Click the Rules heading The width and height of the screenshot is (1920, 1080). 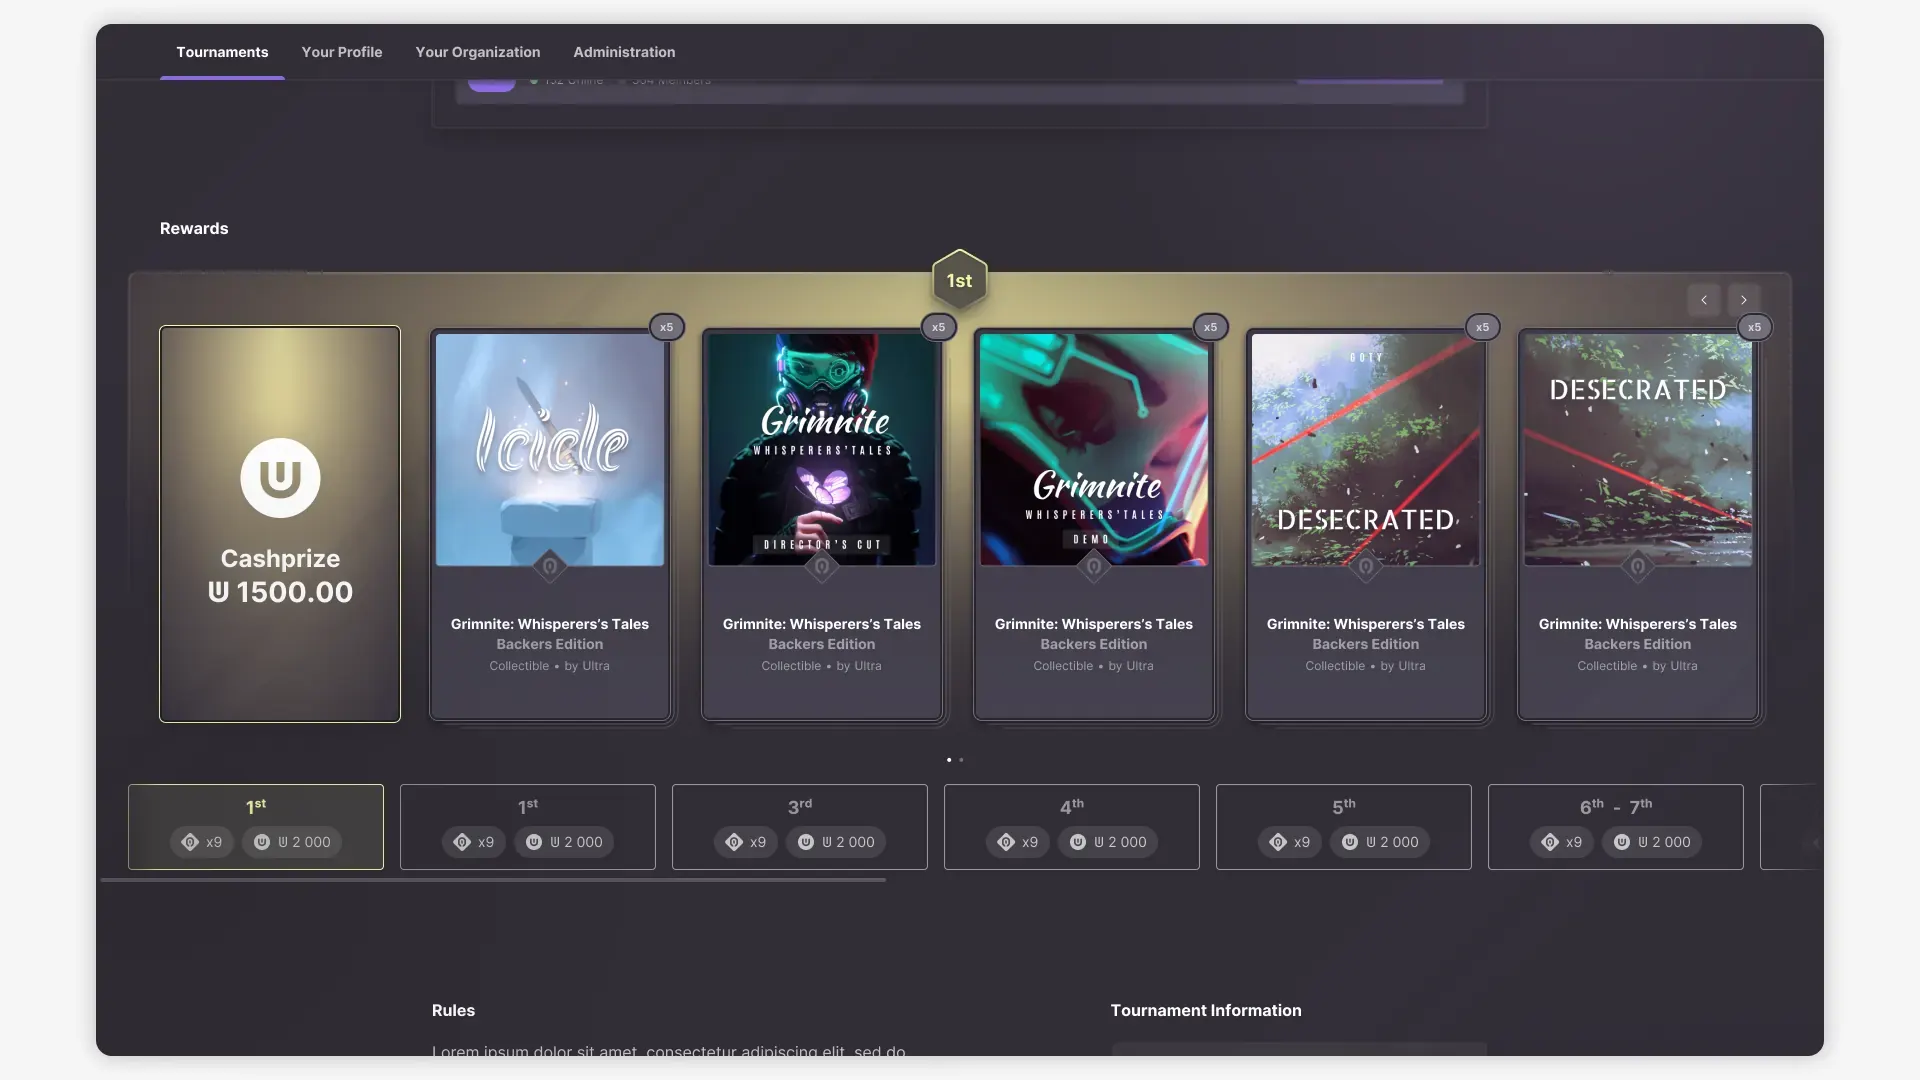(x=453, y=1010)
